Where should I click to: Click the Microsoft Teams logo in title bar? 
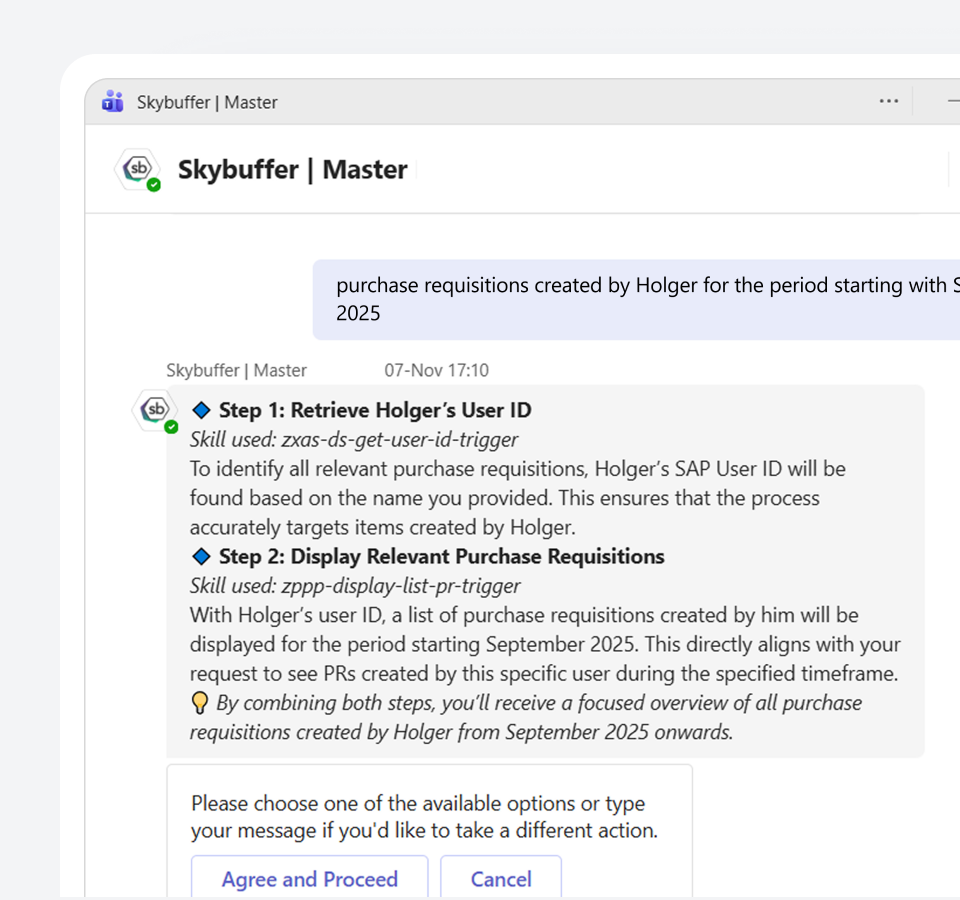(113, 102)
